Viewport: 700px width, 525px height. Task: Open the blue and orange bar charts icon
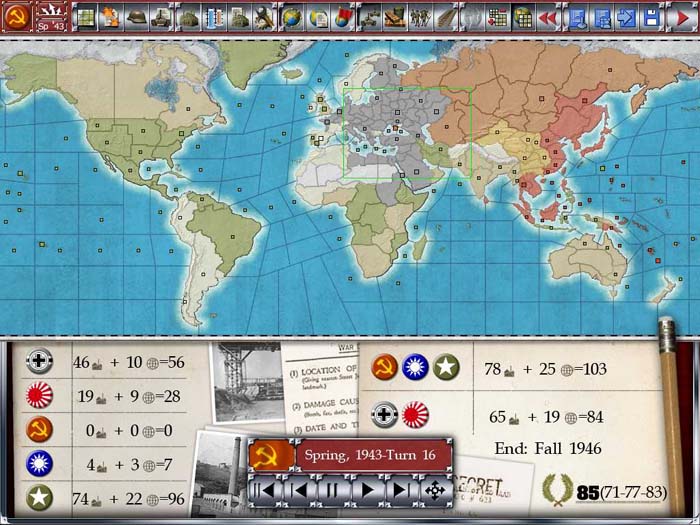click(x=215, y=18)
